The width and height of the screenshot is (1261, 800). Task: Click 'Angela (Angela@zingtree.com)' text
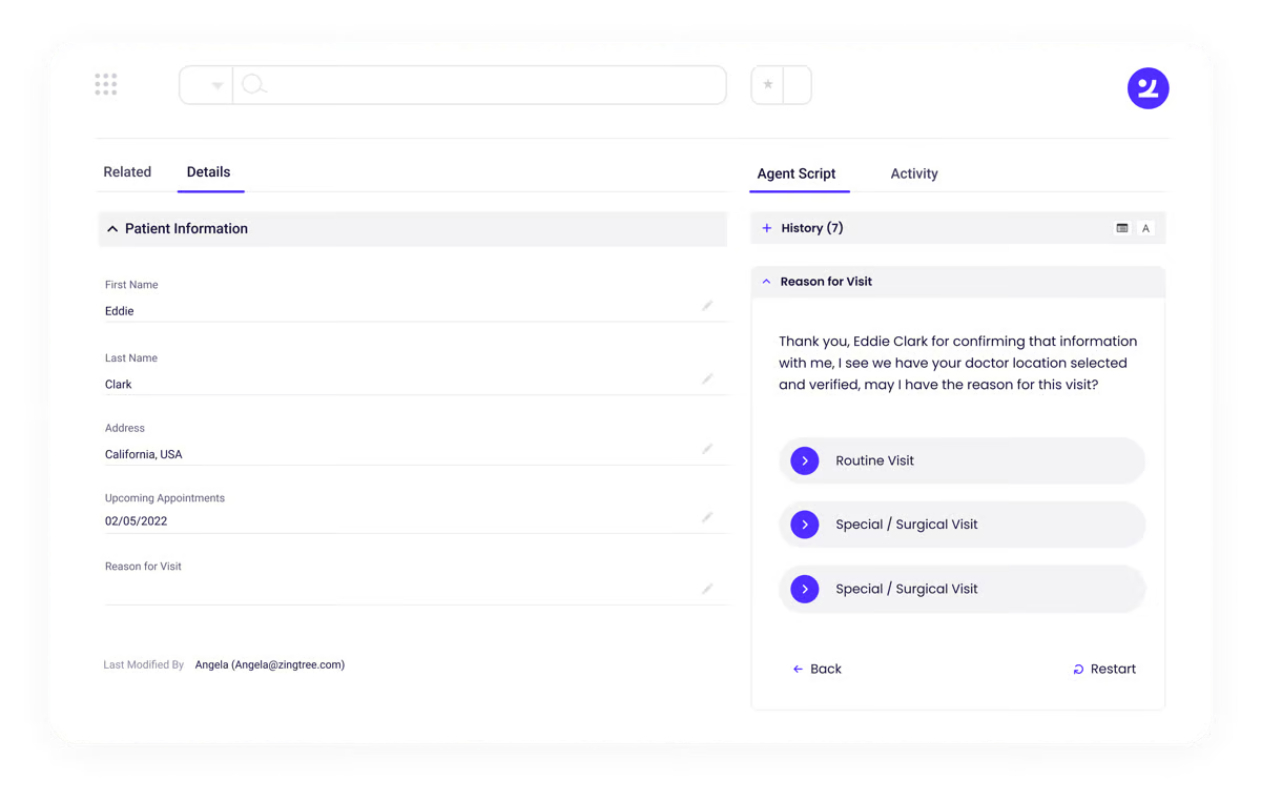point(270,664)
